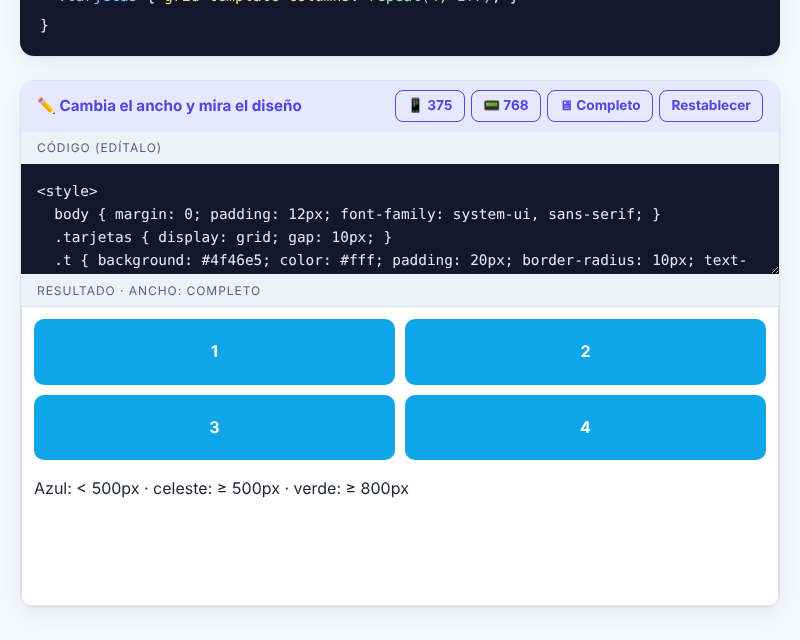Image resolution: width=800 pixels, height=640 pixels.
Task: Select card number 3 in result
Action: tap(214, 427)
